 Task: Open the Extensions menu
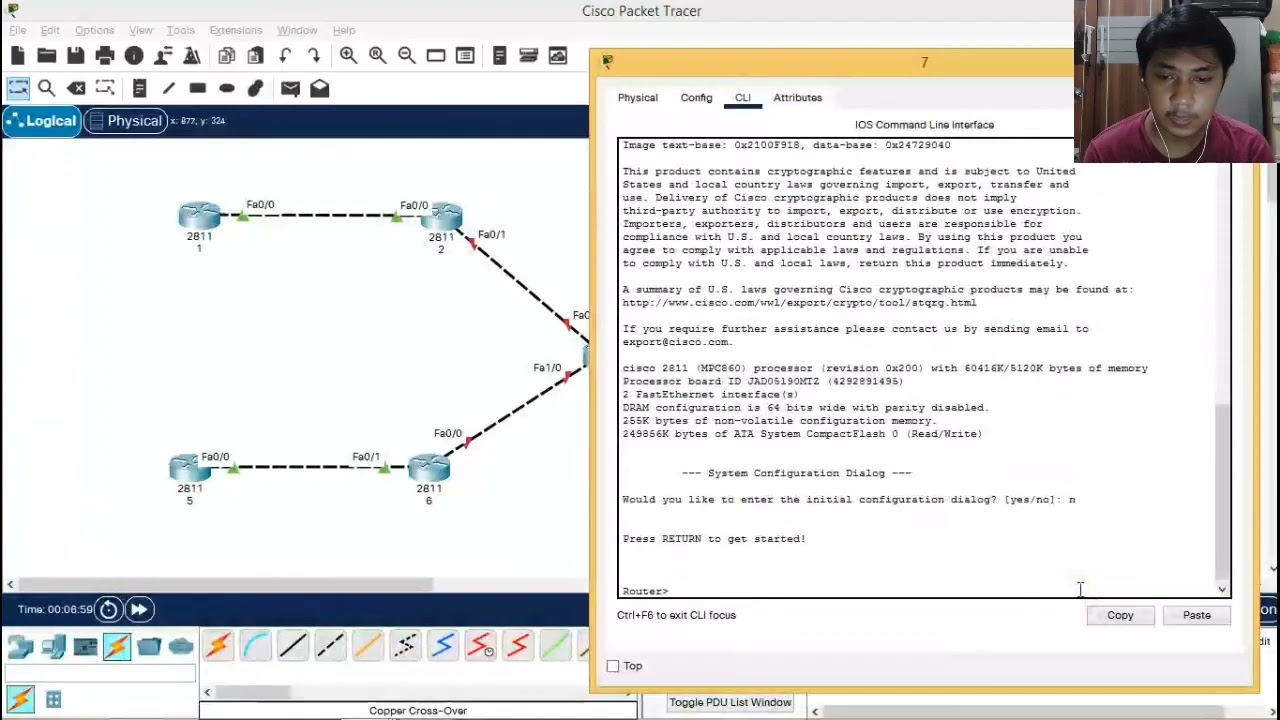pos(235,31)
